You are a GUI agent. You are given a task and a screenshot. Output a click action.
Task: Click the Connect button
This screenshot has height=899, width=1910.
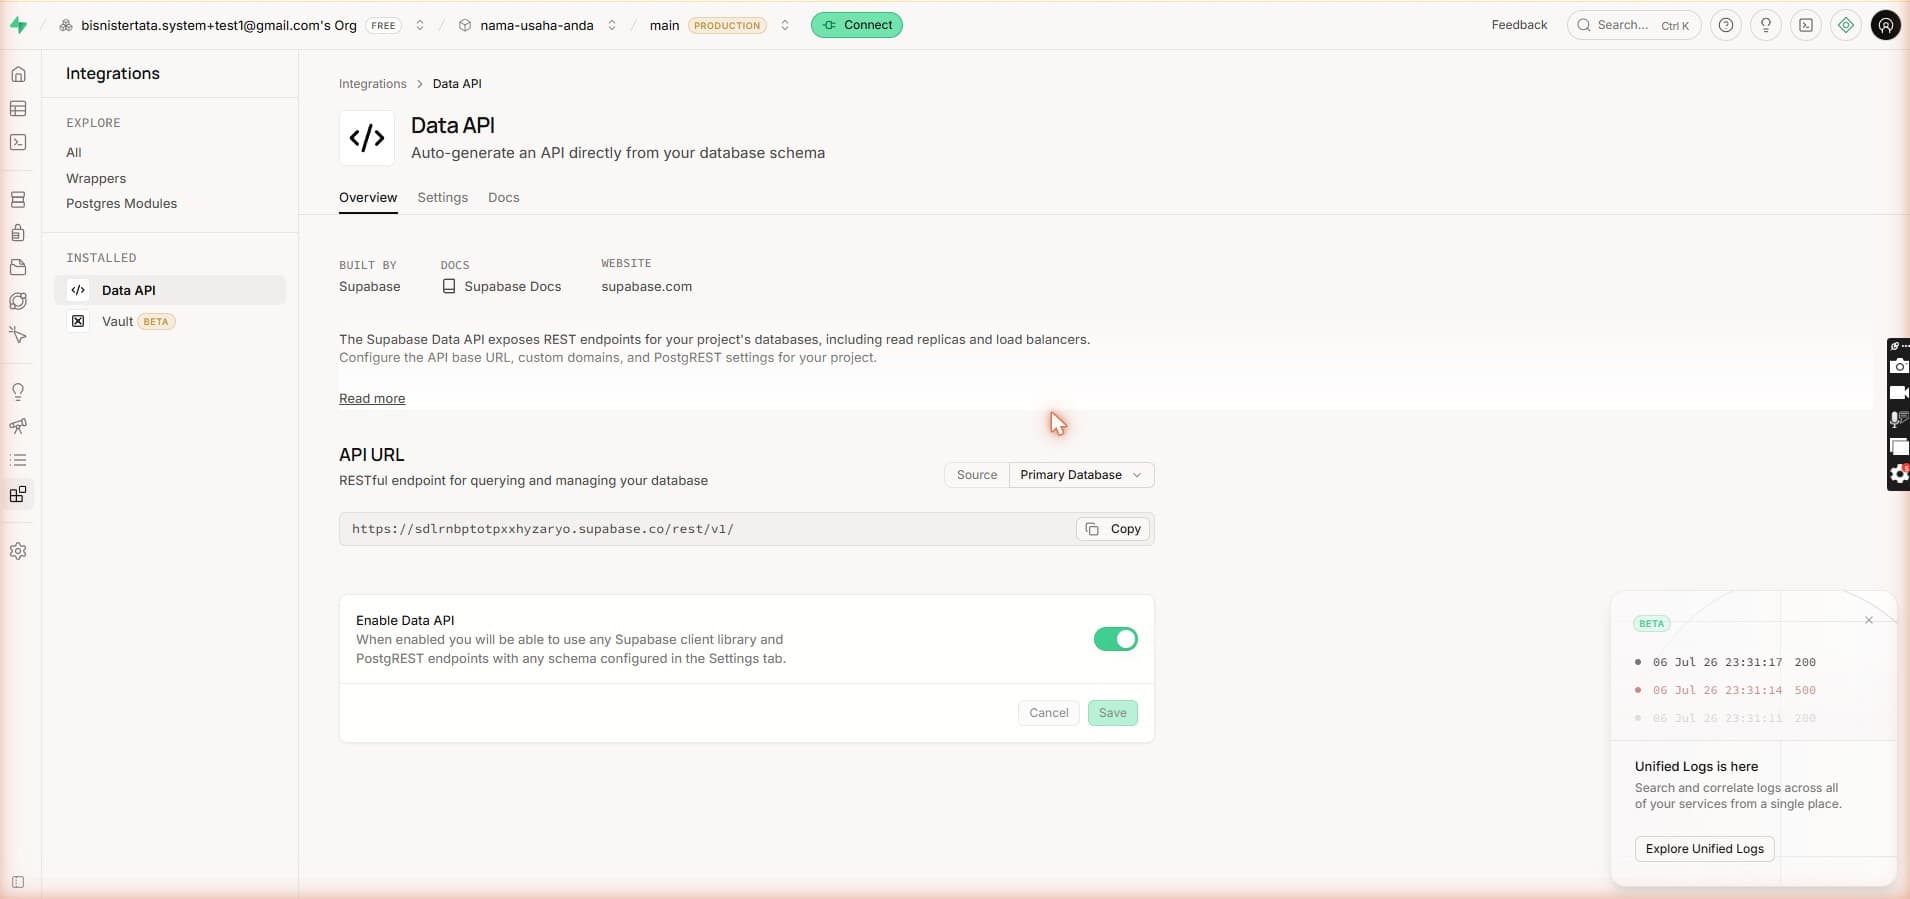857,25
